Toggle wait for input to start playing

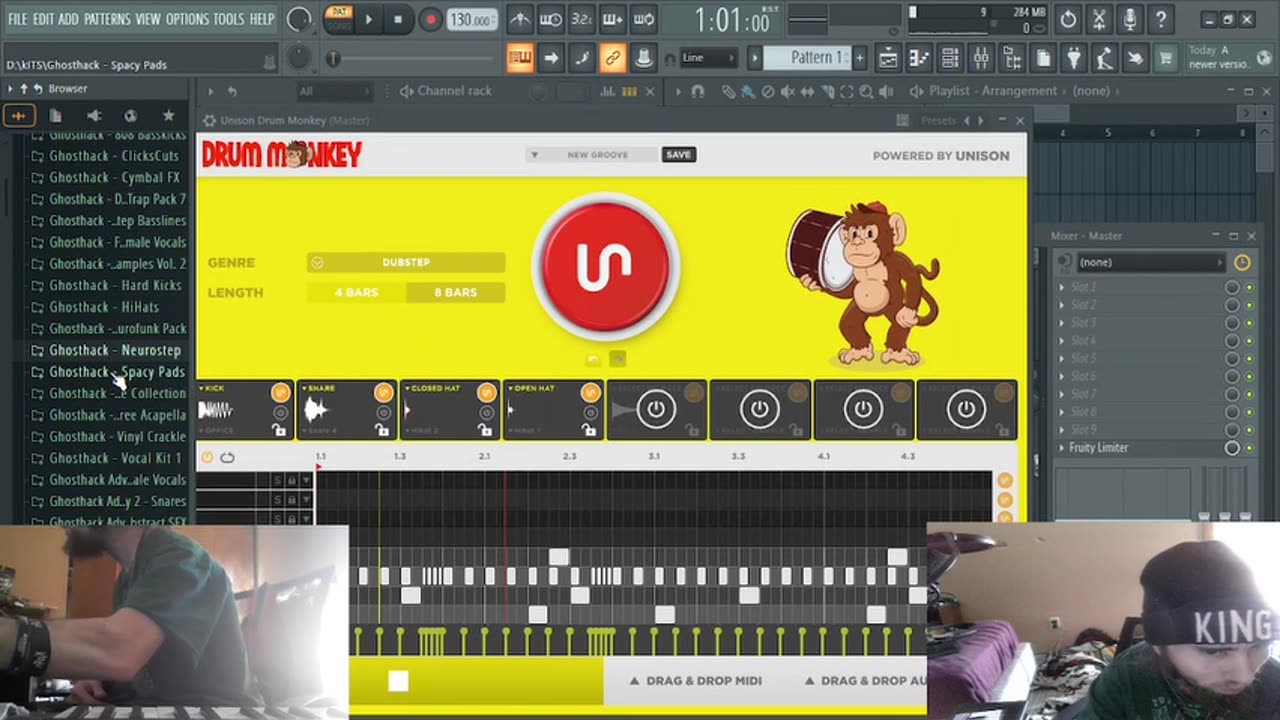(x=550, y=19)
